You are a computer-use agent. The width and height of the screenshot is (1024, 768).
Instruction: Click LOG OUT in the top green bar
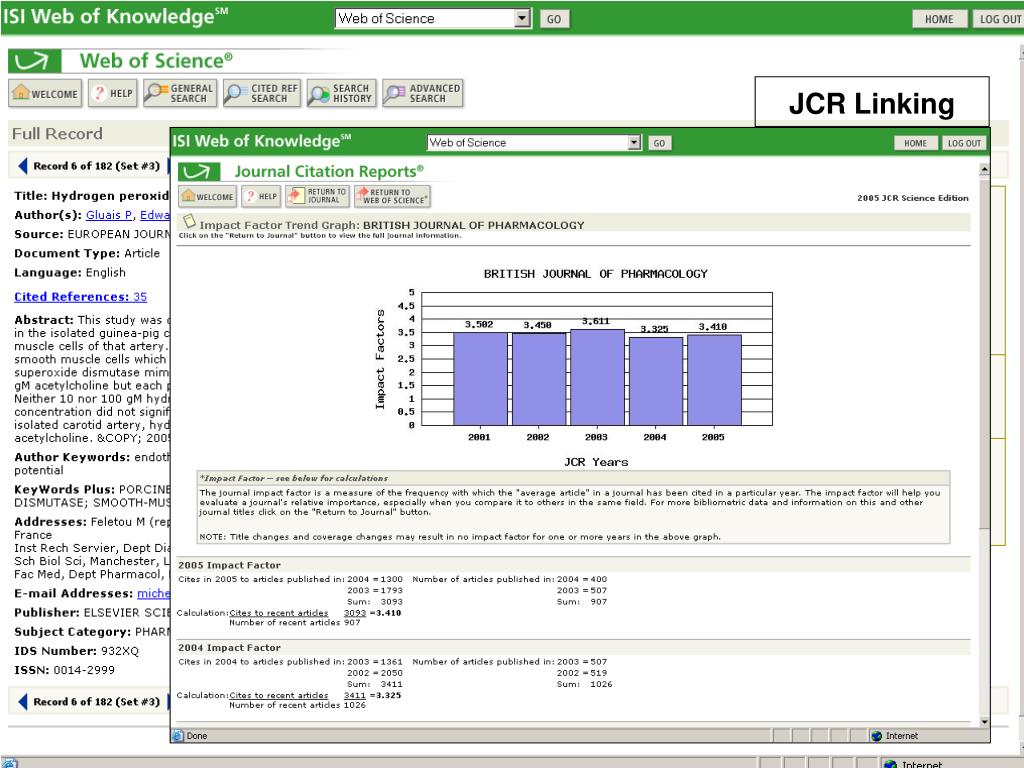tap(999, 19)
